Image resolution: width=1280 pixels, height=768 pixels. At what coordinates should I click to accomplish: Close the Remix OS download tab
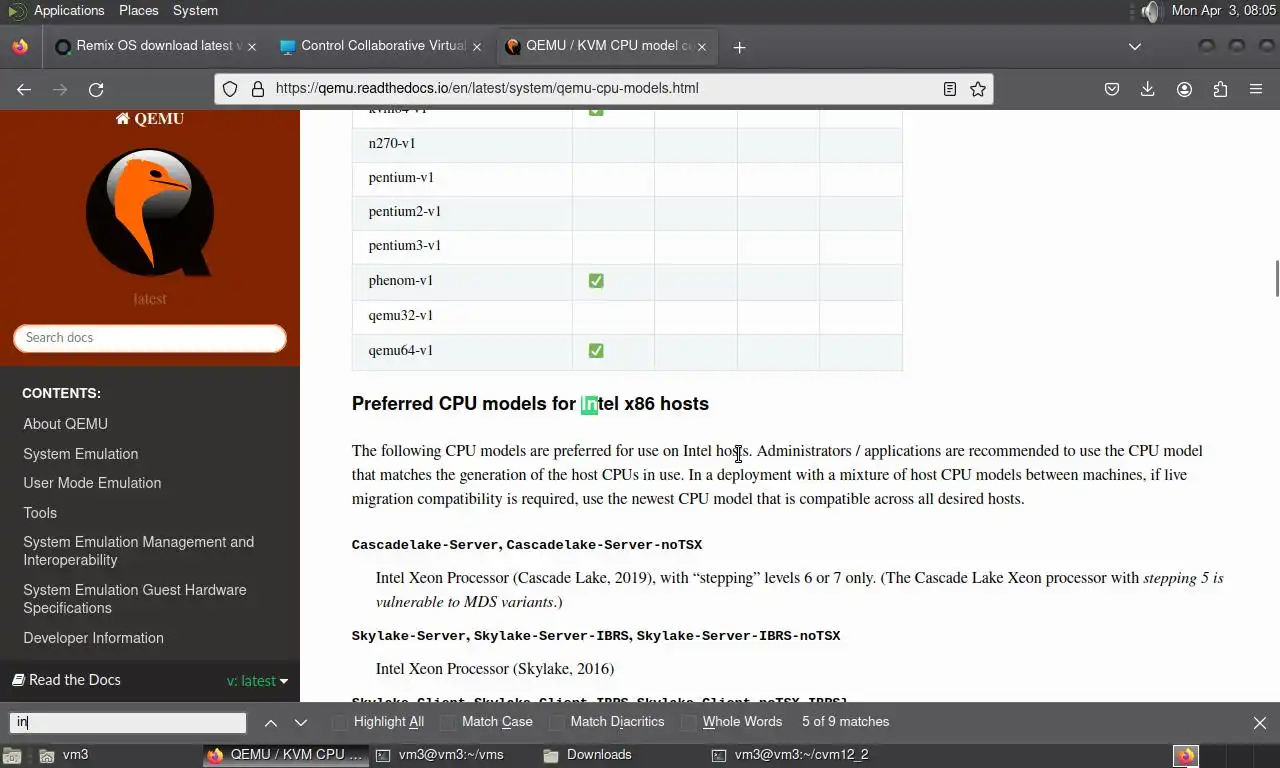[x=251, y=47]
